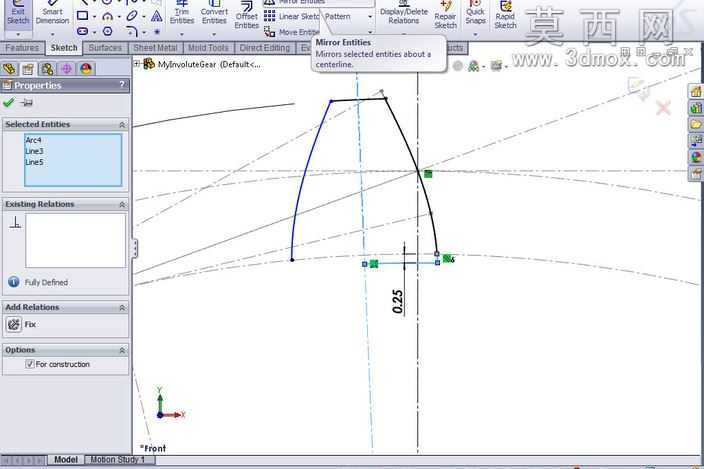
Task: Switch to the Features tab
Action: click(22, 48)
